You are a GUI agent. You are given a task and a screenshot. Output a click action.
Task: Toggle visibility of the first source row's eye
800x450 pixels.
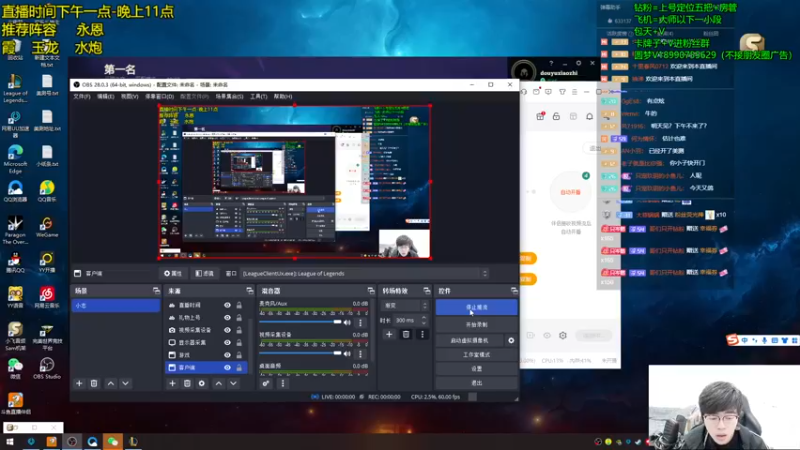pos(227,305)
